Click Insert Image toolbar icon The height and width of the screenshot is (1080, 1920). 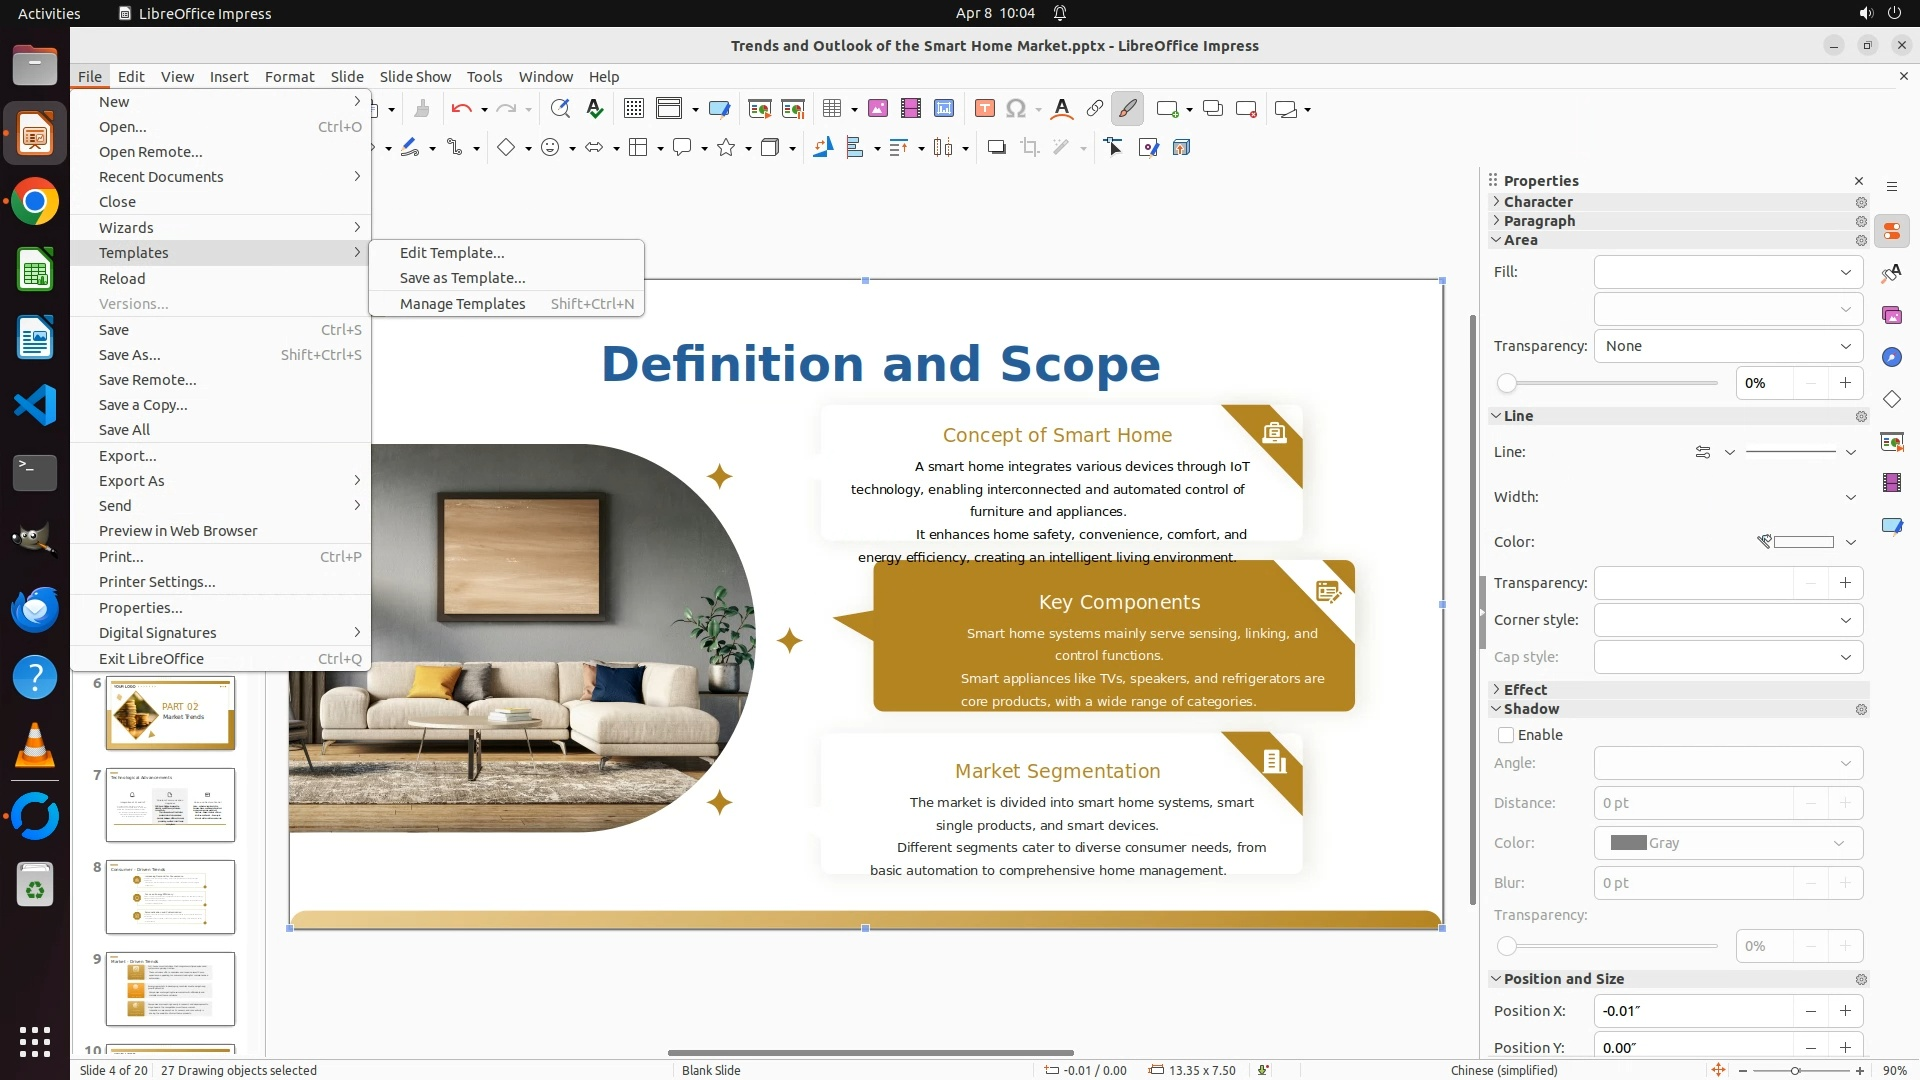[x=877, y=109]
